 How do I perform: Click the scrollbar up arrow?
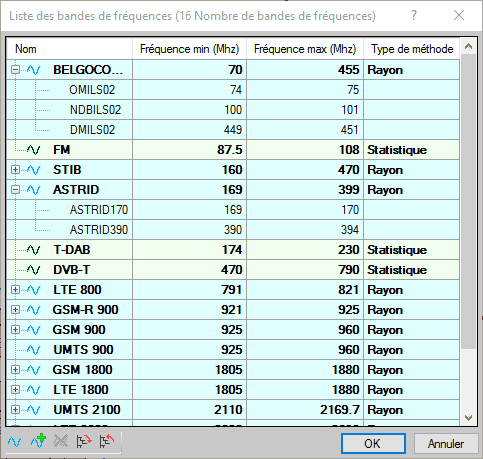[x=468, y=46]
